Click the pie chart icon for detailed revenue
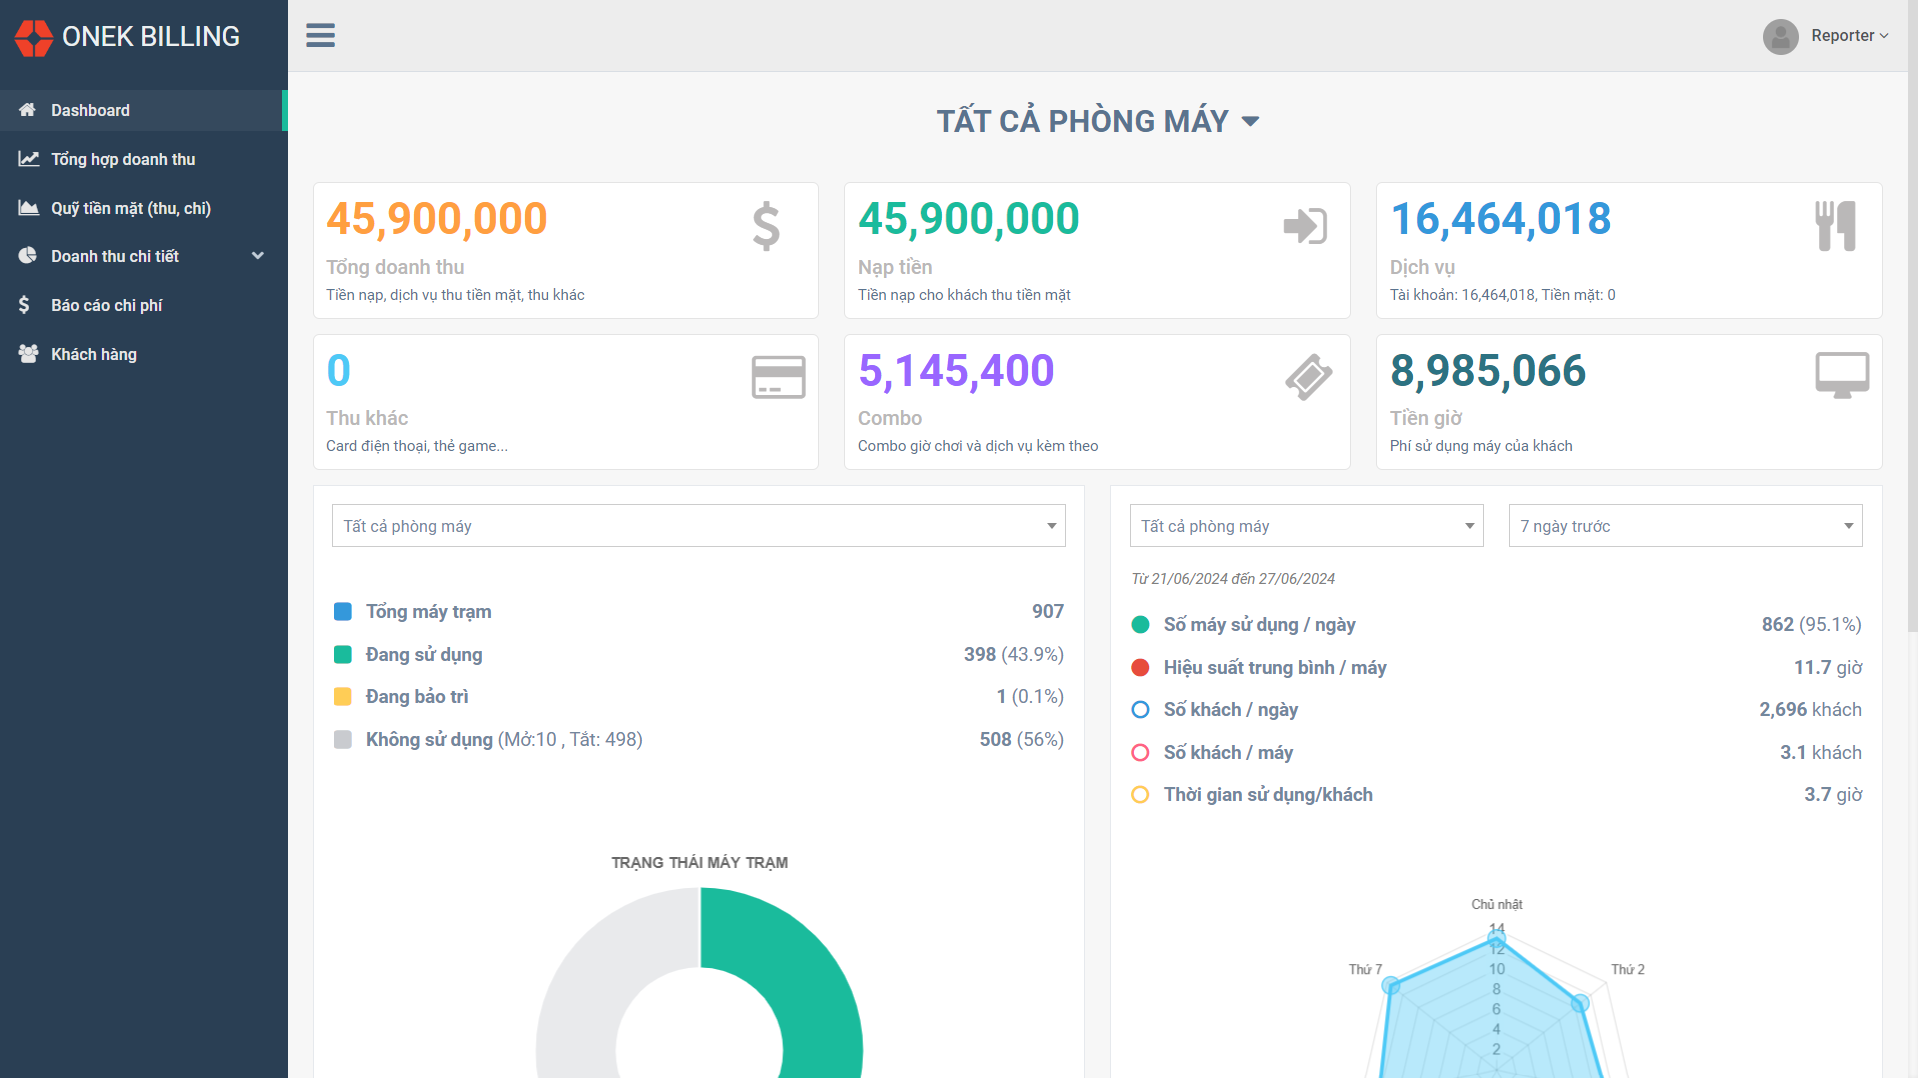Viewport: 1918px width, 1078px height. tap(27, 256)
